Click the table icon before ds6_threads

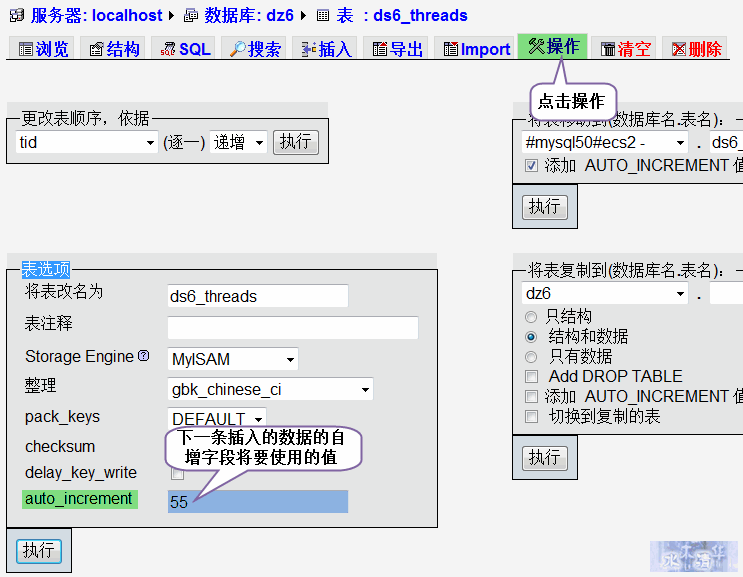(323, 16)
